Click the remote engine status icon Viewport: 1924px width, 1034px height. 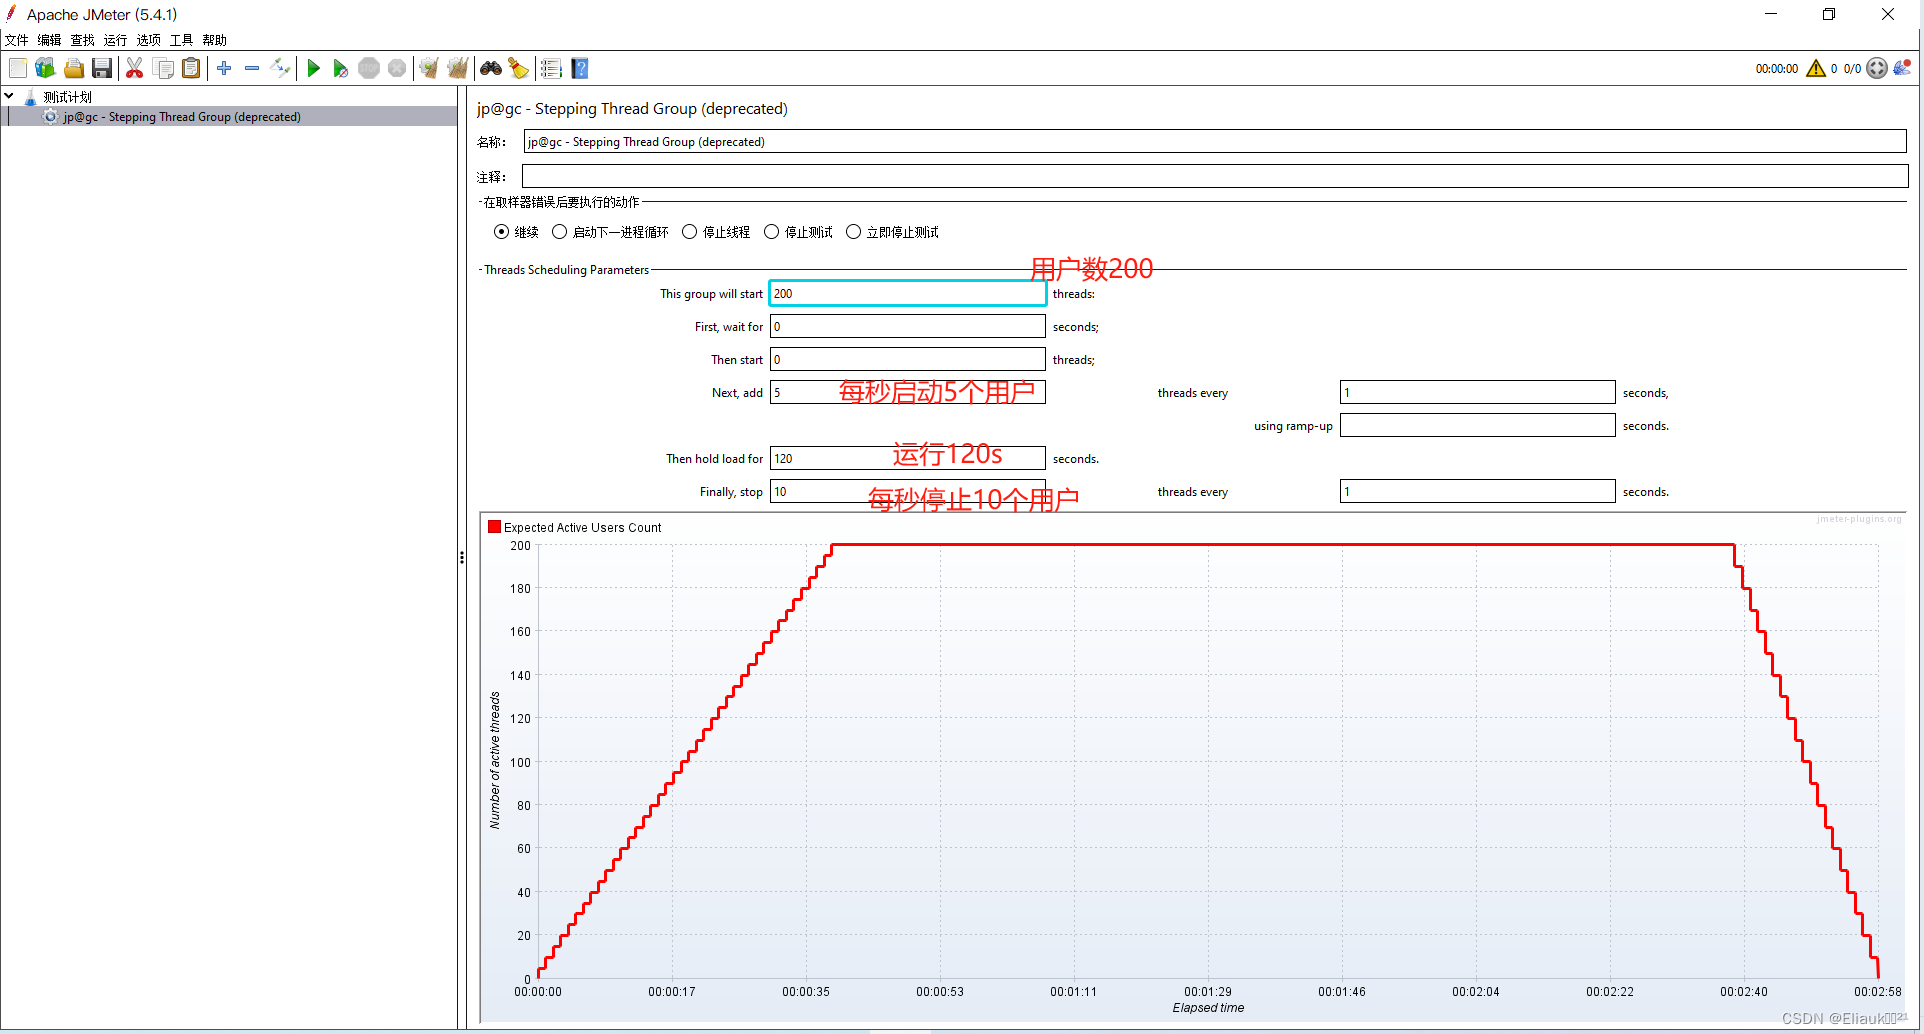pos(1877,68)
